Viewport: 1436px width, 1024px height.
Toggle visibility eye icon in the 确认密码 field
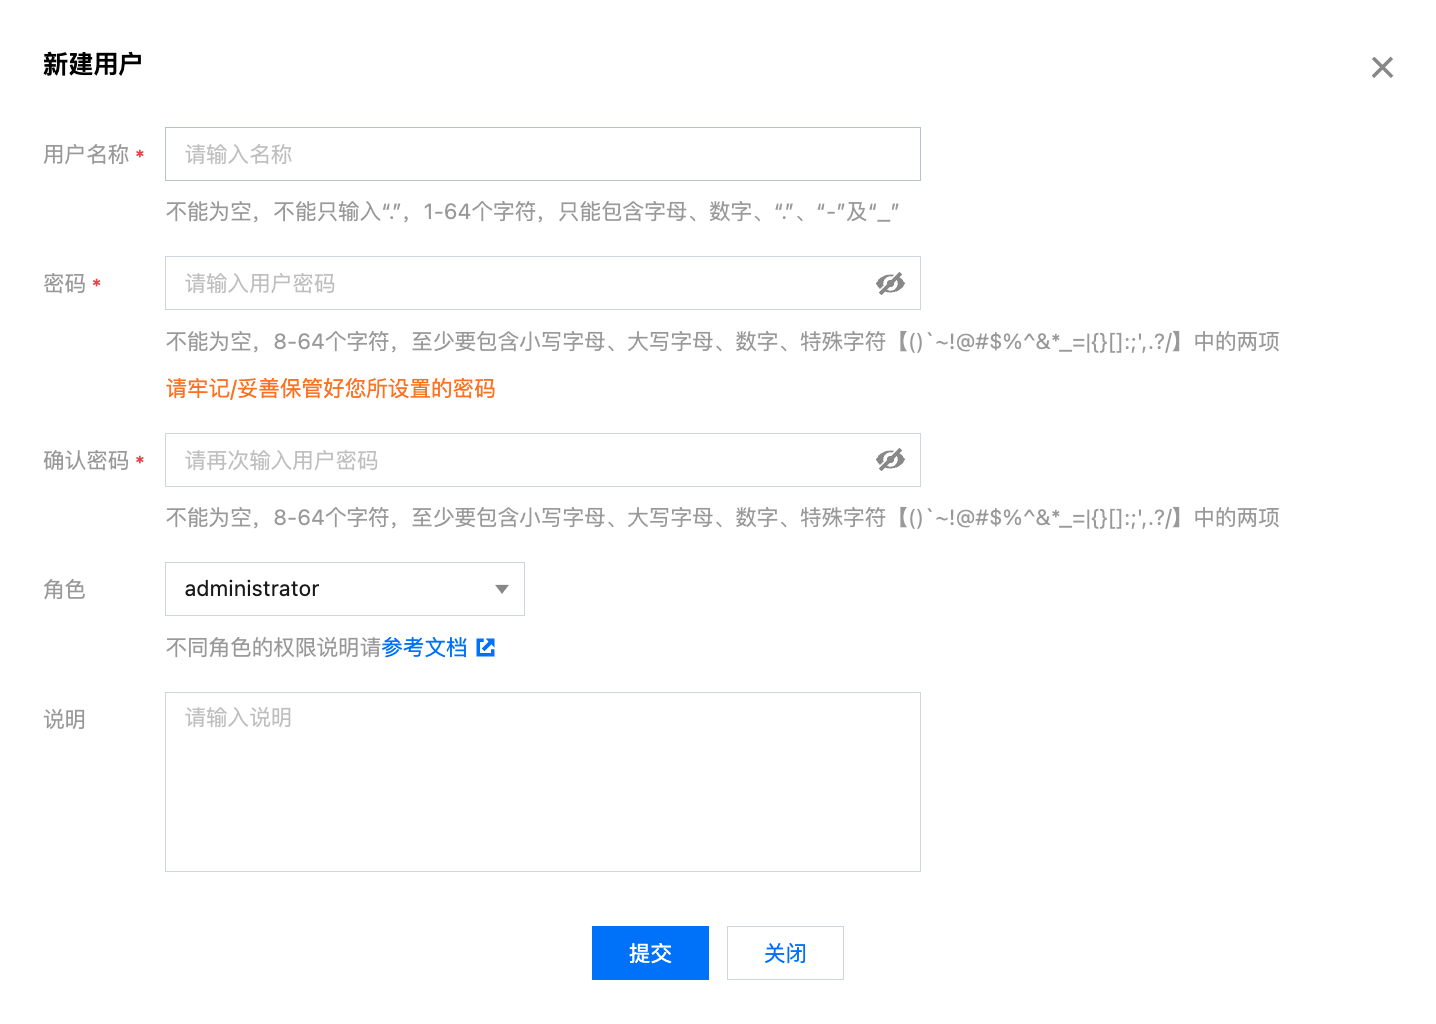(890, 460)
